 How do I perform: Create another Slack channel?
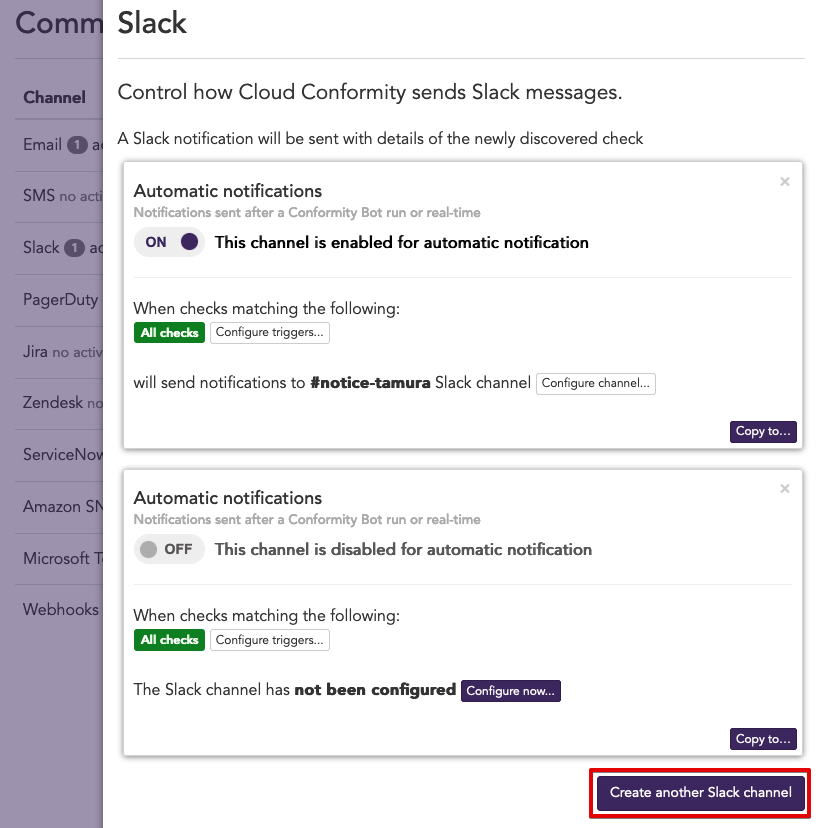(700, 793)
